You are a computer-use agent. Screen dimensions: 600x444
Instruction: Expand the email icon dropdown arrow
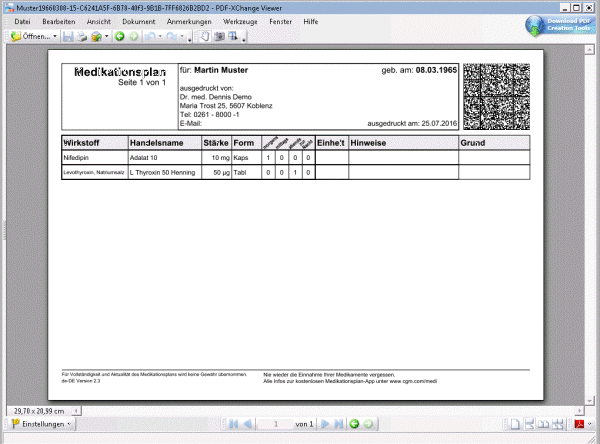point(106,36)
